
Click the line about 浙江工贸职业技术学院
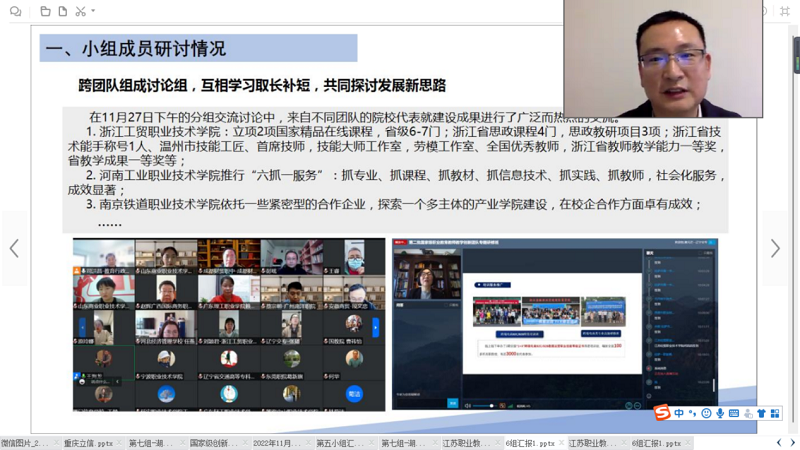[396, 146]
